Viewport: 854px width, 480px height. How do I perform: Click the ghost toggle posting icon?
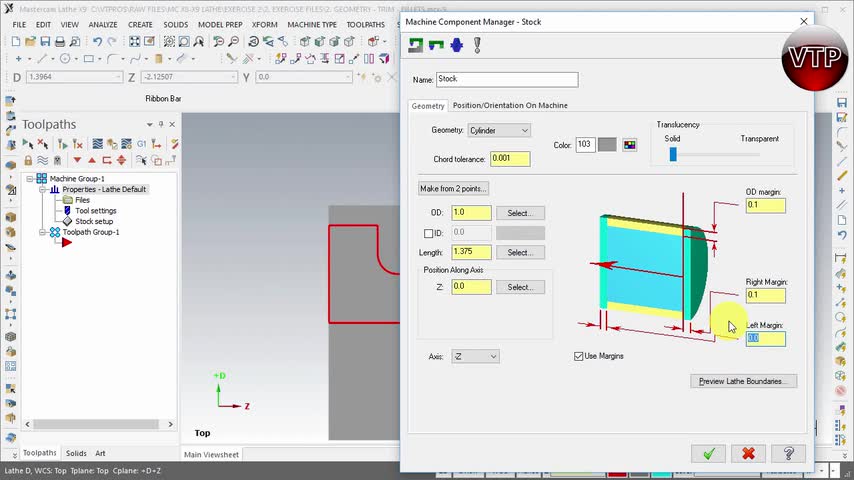(57, 160)
